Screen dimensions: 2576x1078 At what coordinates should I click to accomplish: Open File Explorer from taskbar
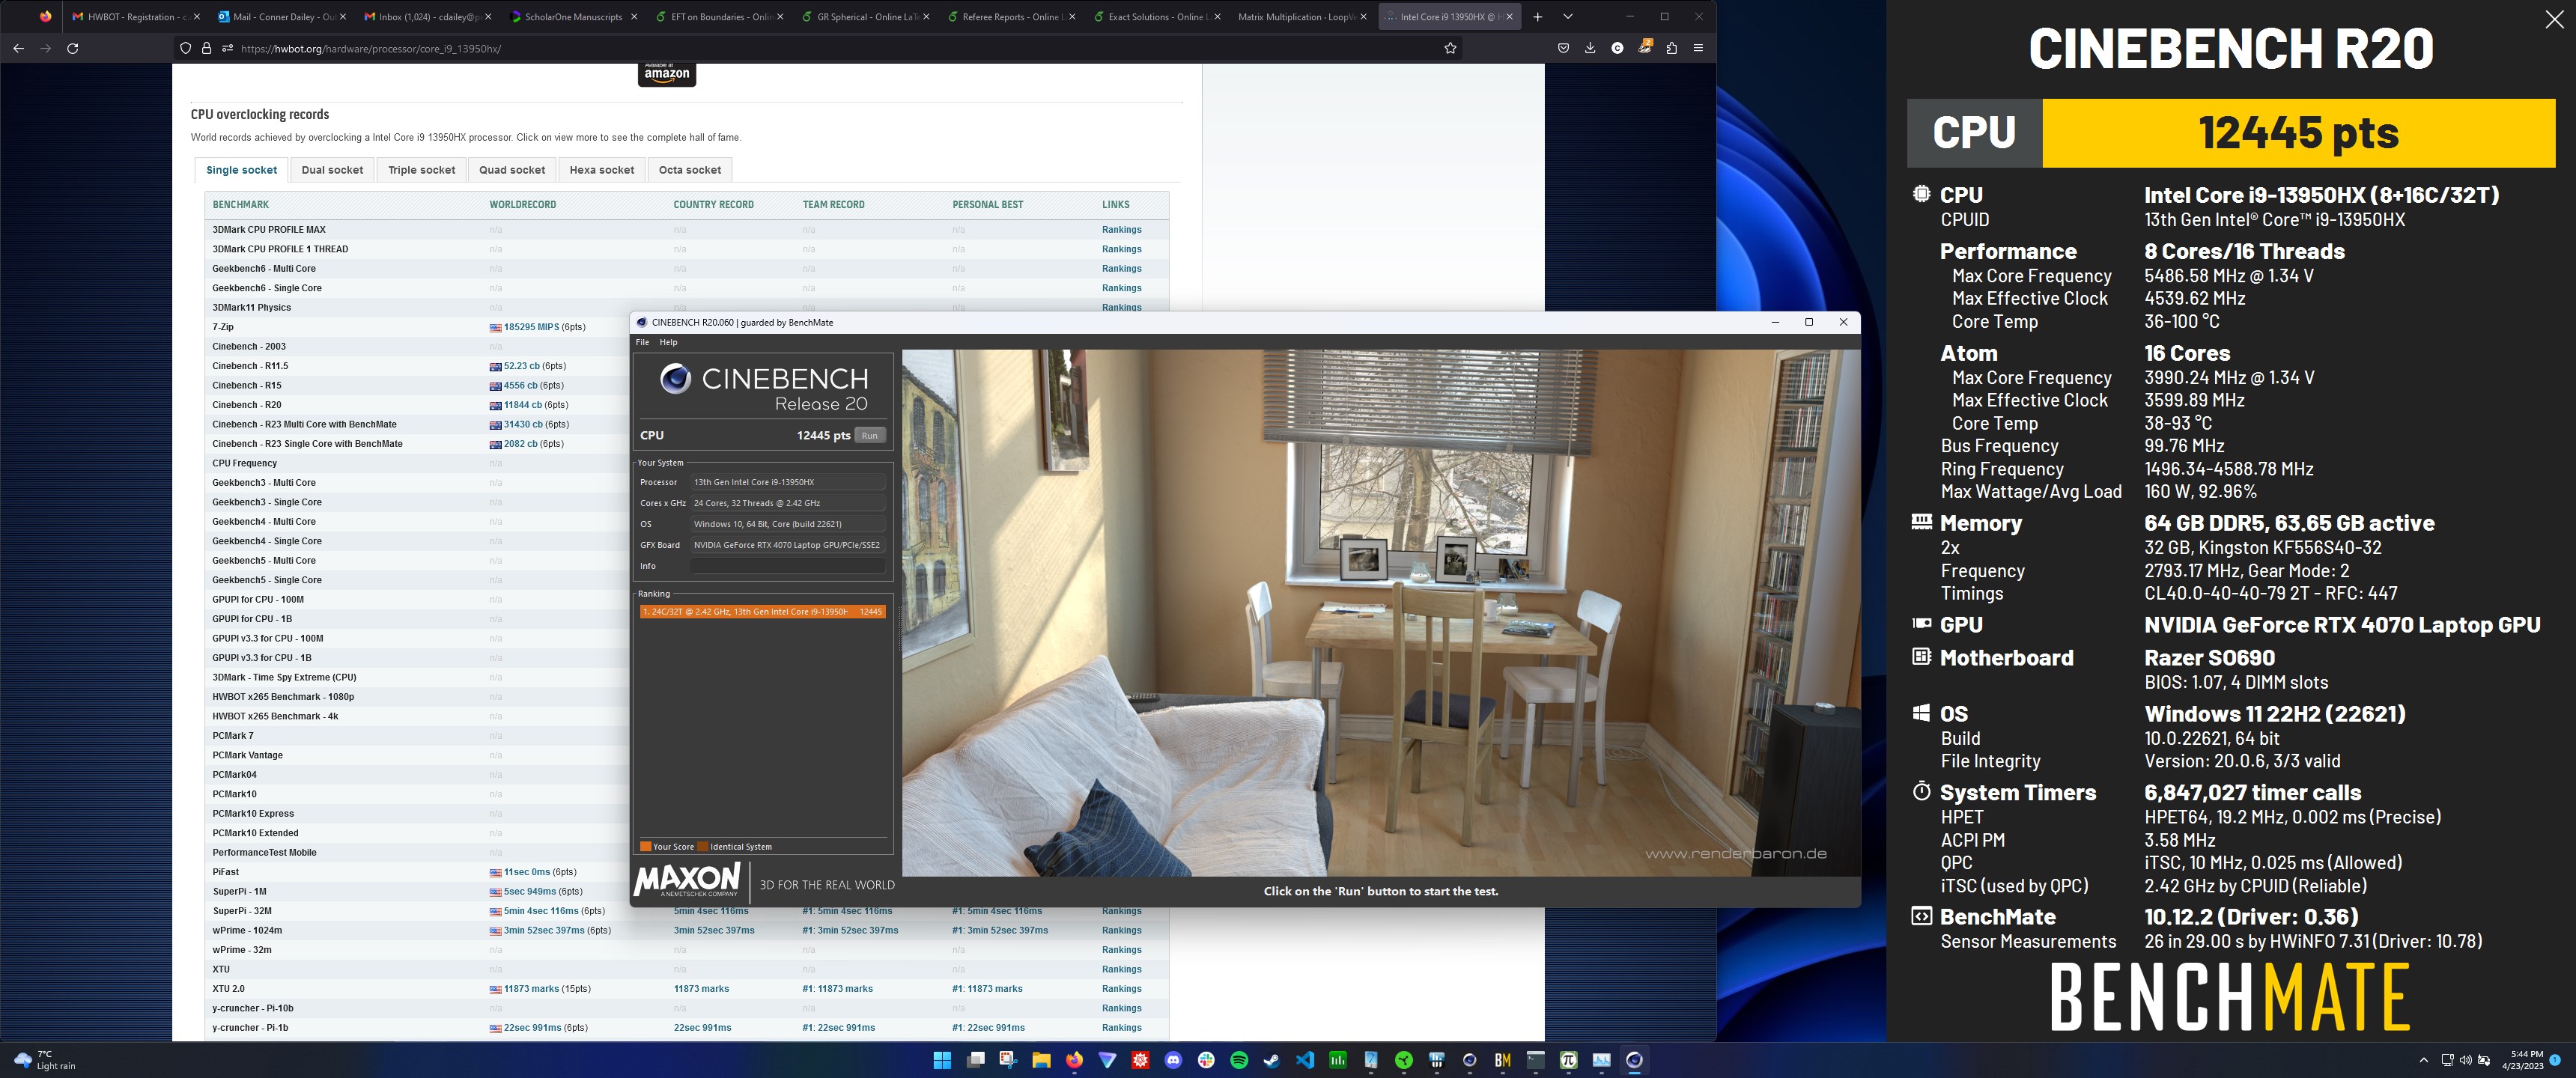[1041, 1060]
